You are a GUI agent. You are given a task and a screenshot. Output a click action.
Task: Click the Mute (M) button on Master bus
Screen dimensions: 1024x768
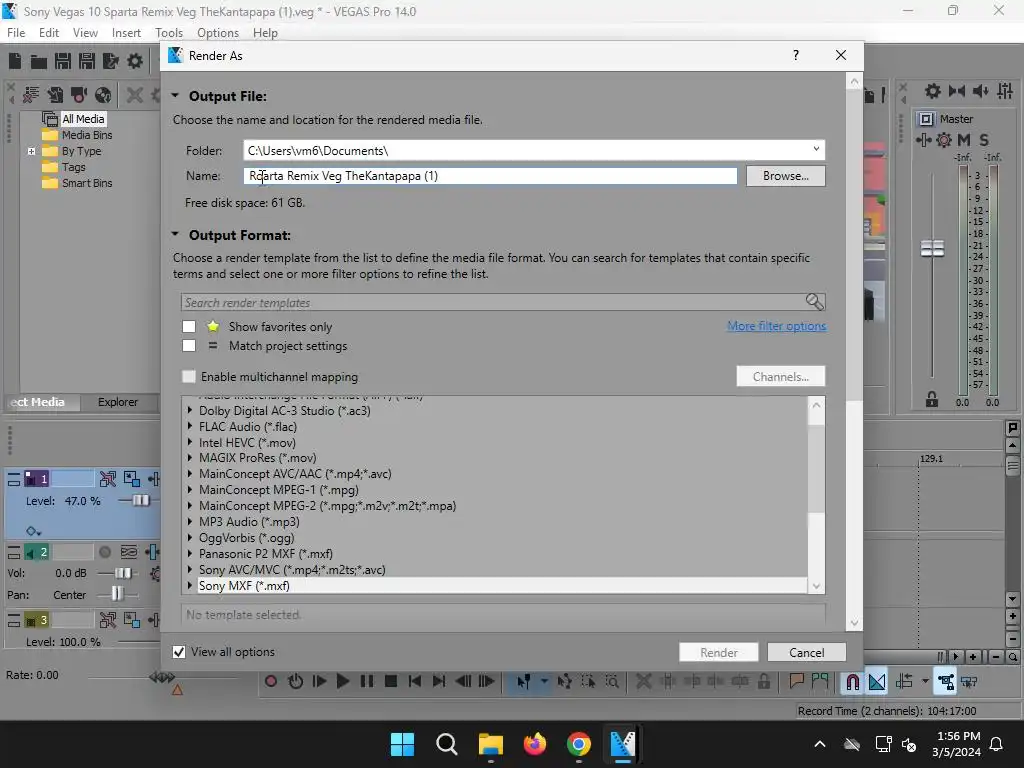click(x=964, y=140)
